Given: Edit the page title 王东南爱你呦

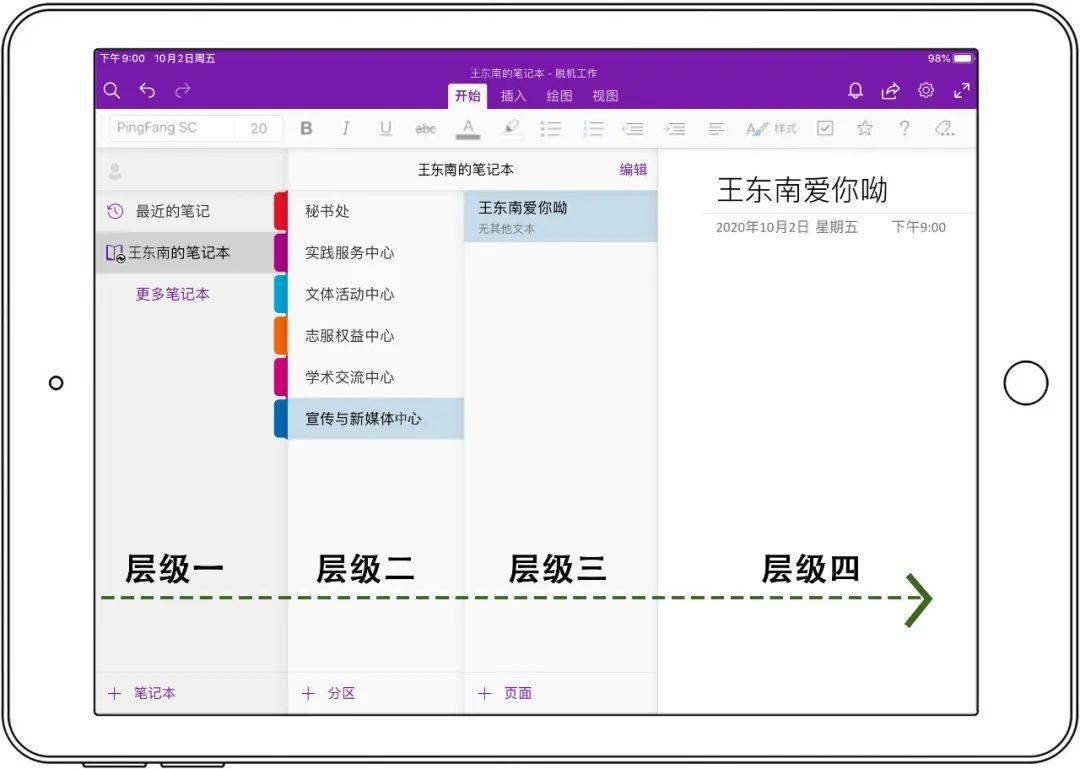Looking at the screenshot, I should [x=802, y=190].
